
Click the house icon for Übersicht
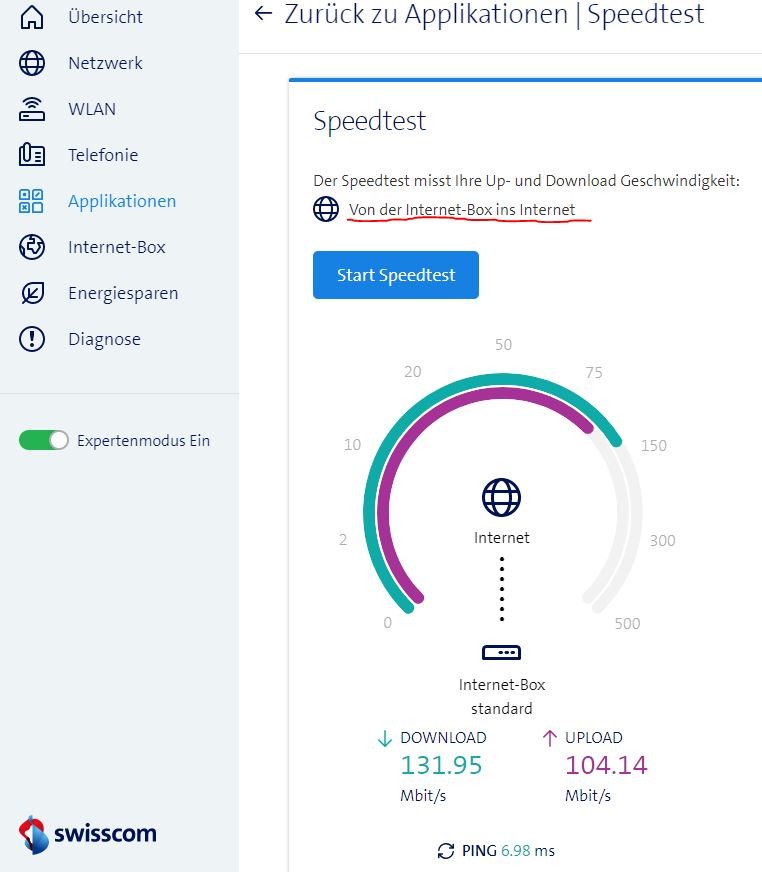[32, 17]
